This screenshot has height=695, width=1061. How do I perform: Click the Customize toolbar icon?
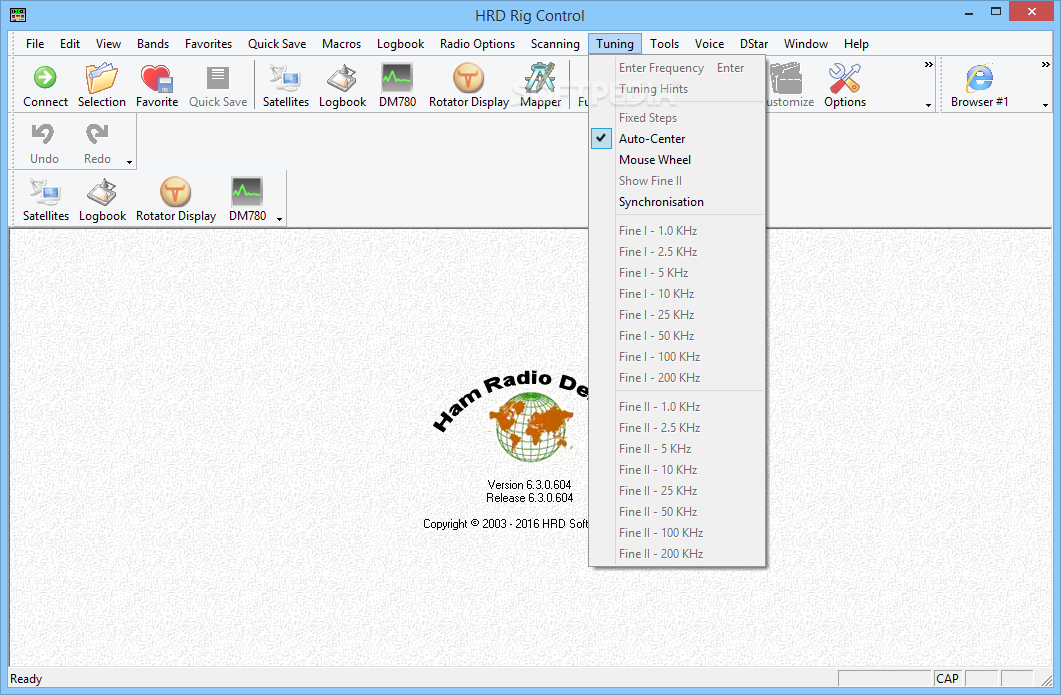(786, 78)
